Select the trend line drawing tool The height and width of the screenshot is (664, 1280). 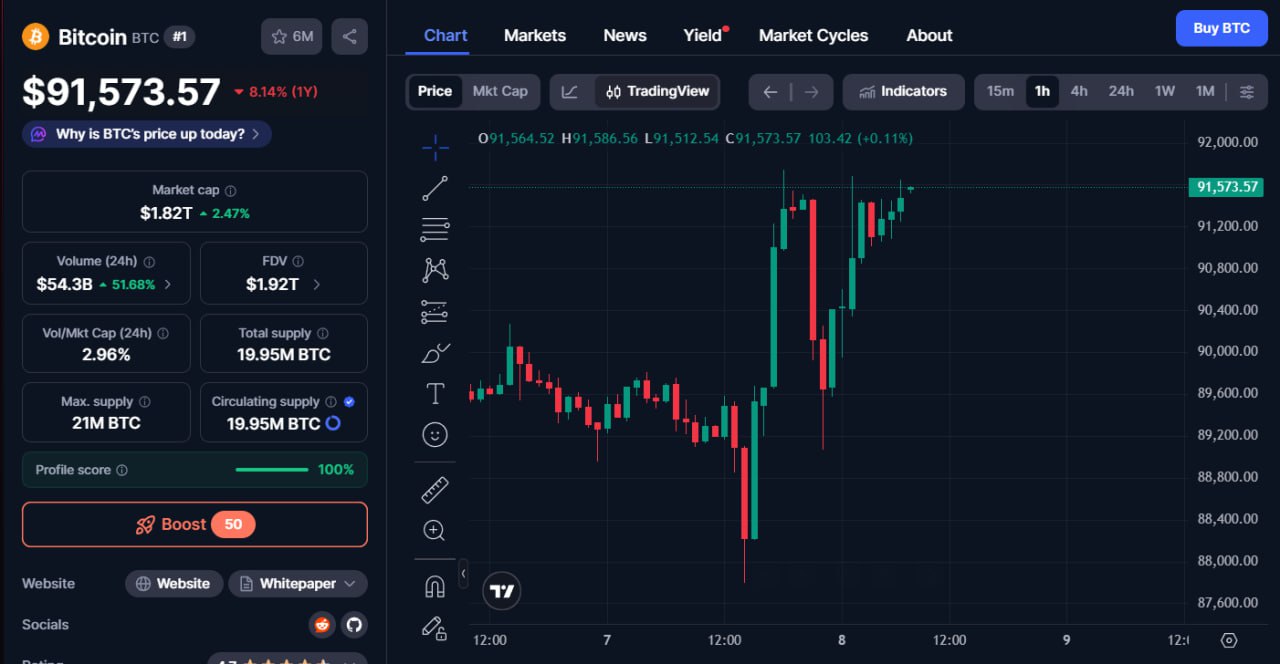[435, 188]
